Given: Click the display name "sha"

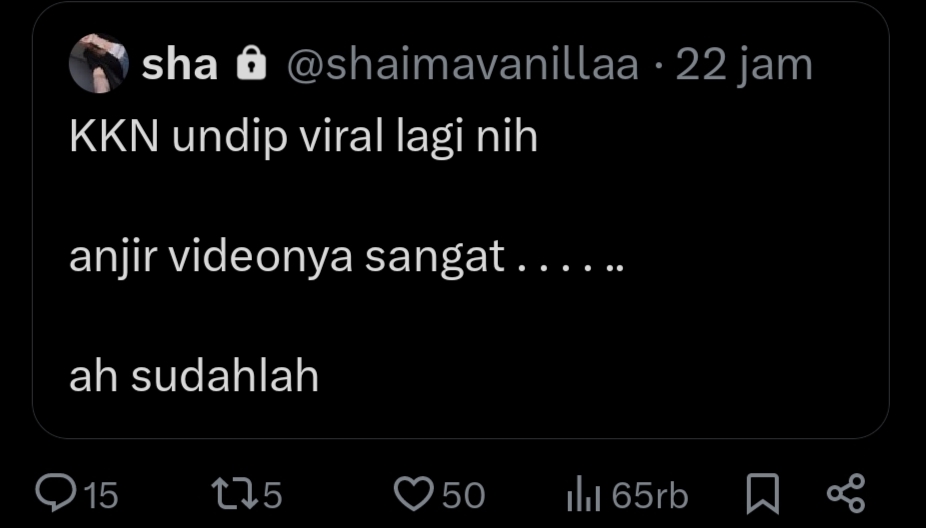Looking at the screenshot, I should coord(179,66).
